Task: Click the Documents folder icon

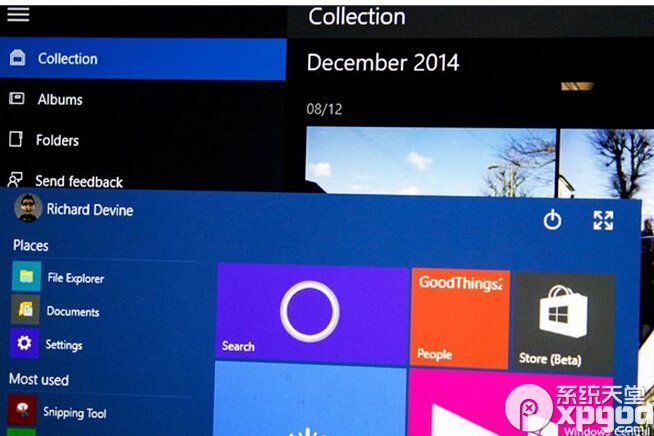Action: (25, 310)
